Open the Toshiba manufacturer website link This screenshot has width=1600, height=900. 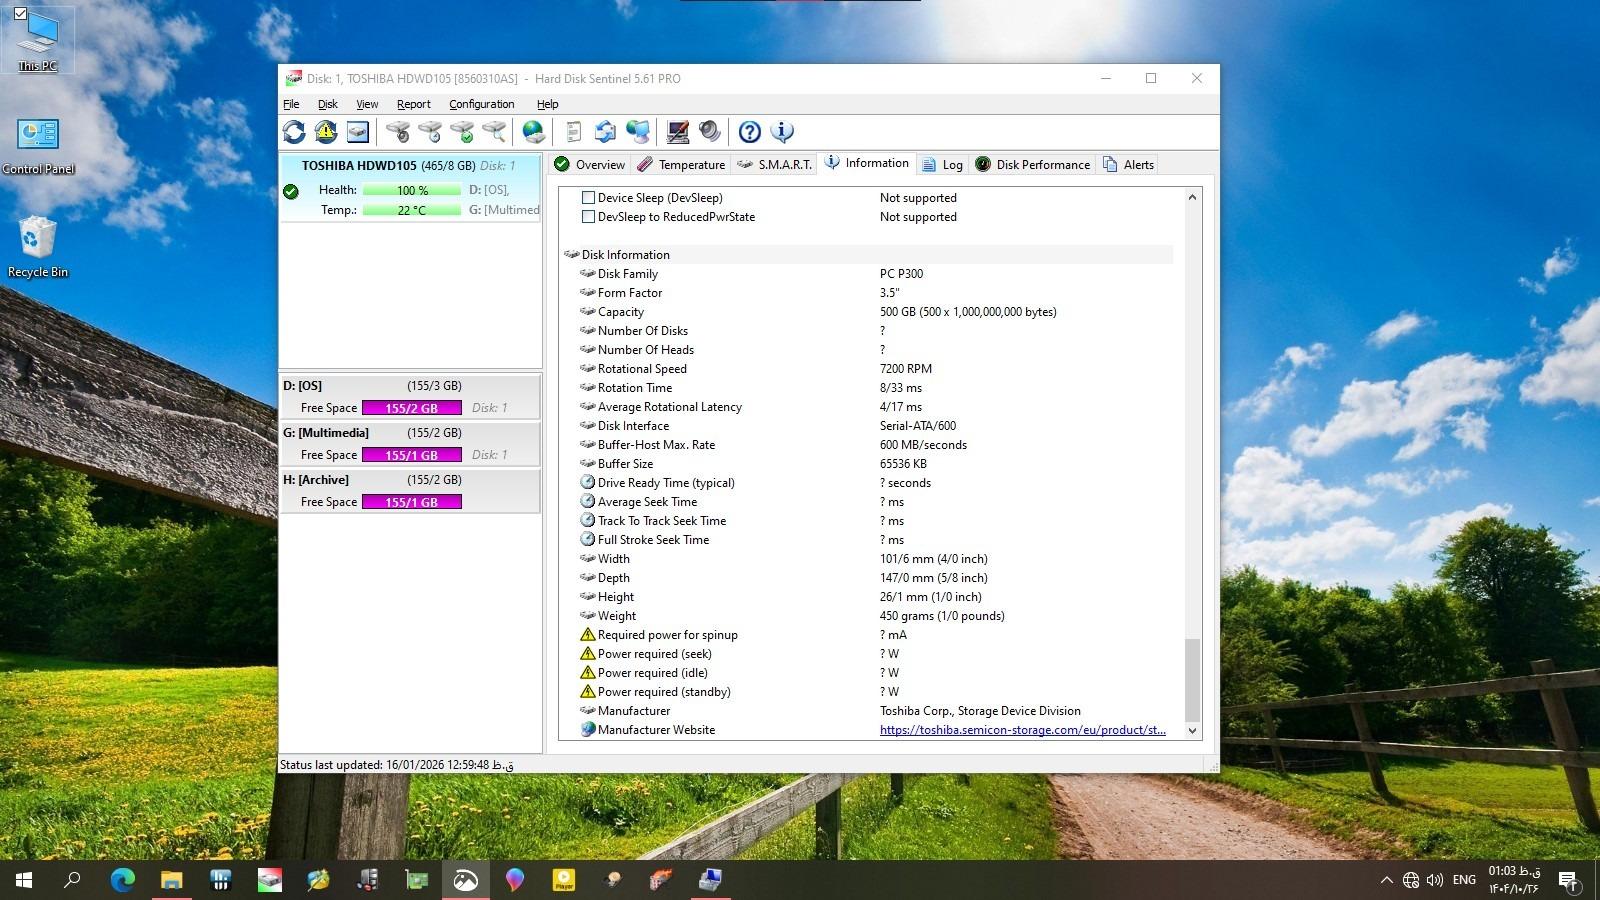point(1022,730)
